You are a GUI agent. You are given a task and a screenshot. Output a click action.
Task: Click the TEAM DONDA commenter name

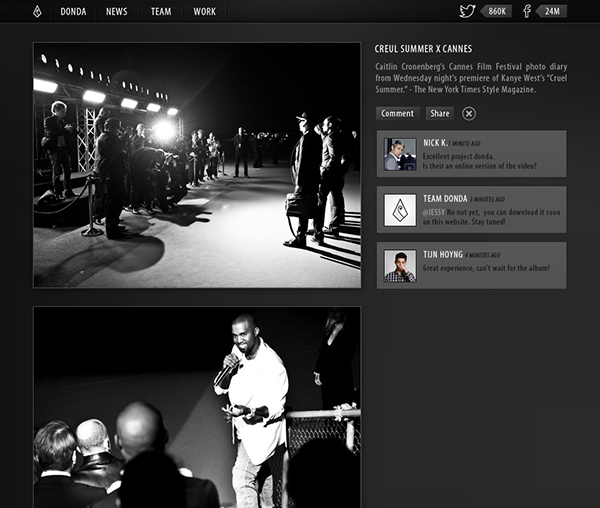point(445,199)
